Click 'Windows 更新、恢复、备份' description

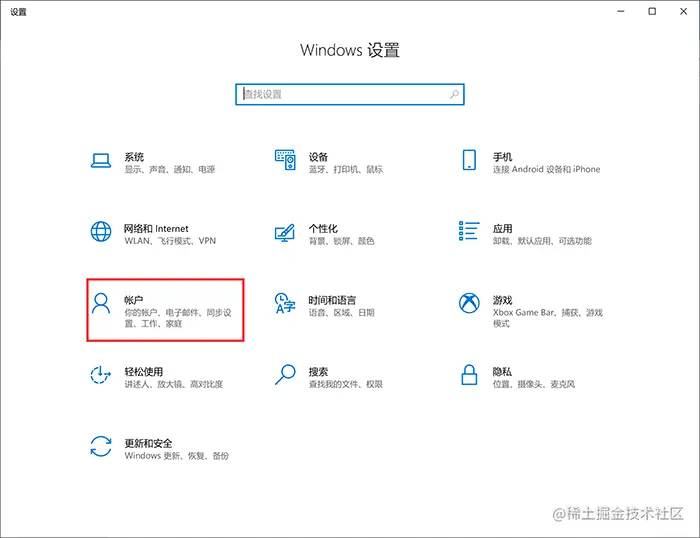tap(176, 456)
